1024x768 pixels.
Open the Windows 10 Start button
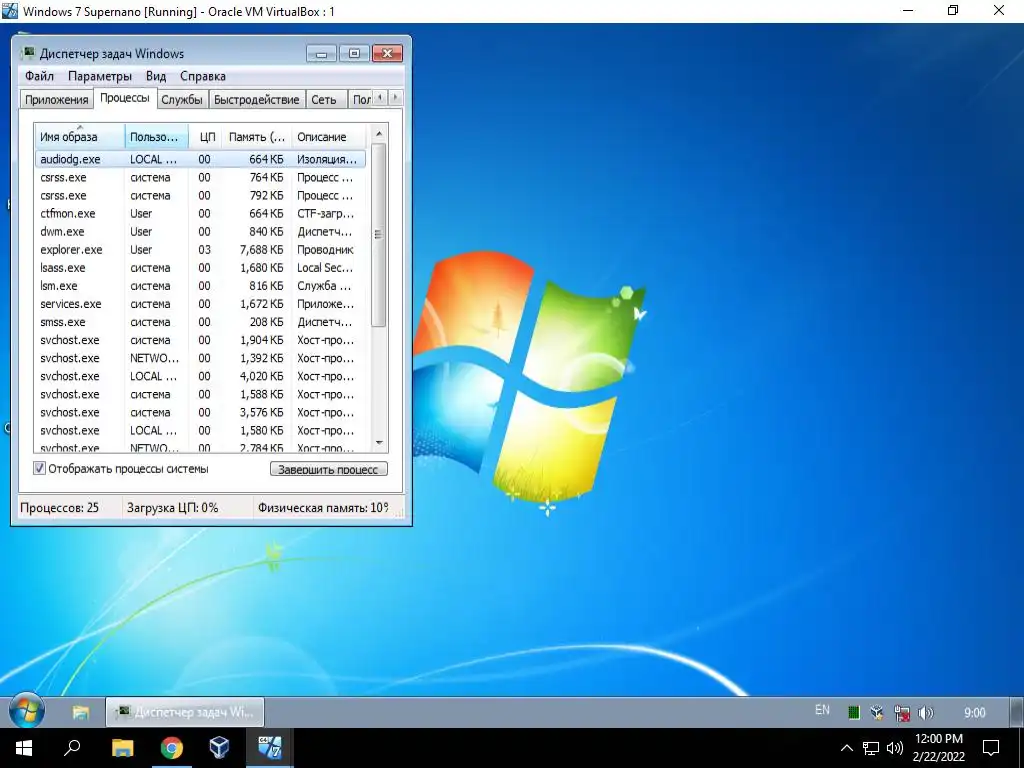coord(24,748)
